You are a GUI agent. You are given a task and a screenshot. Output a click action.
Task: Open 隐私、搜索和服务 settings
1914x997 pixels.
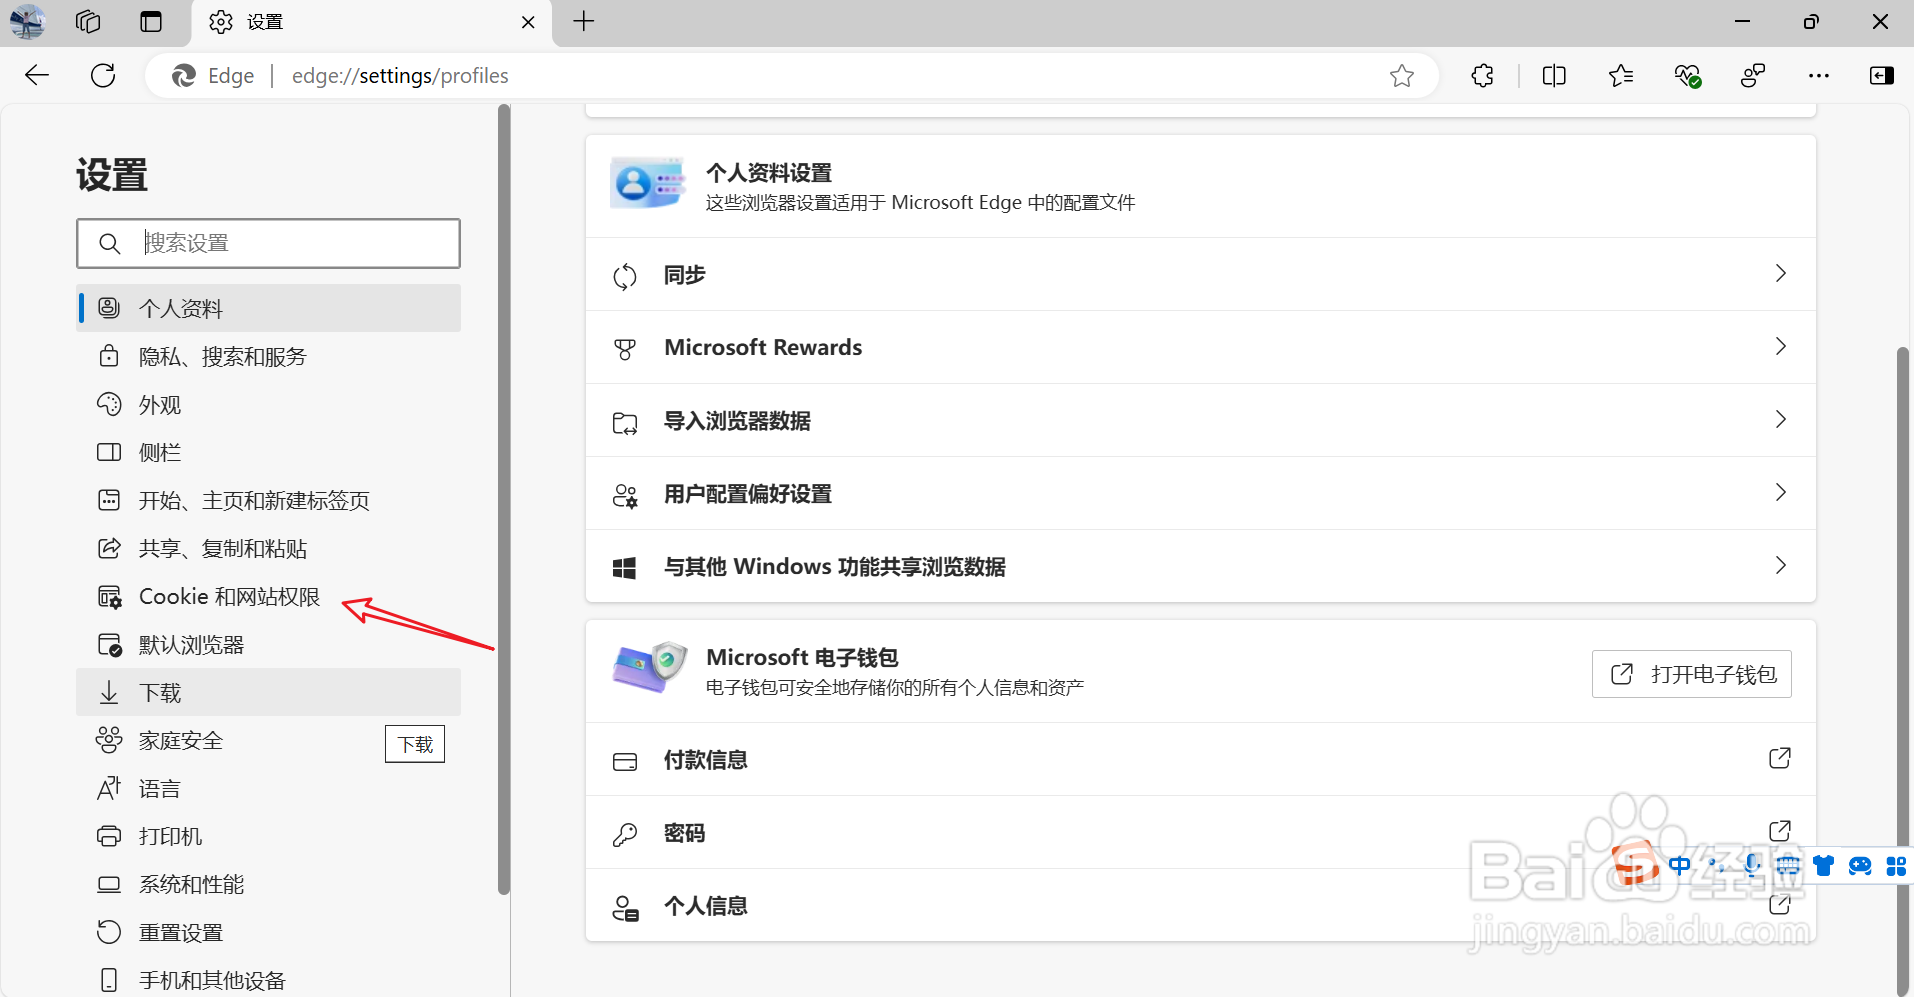[x=268, y=357]
